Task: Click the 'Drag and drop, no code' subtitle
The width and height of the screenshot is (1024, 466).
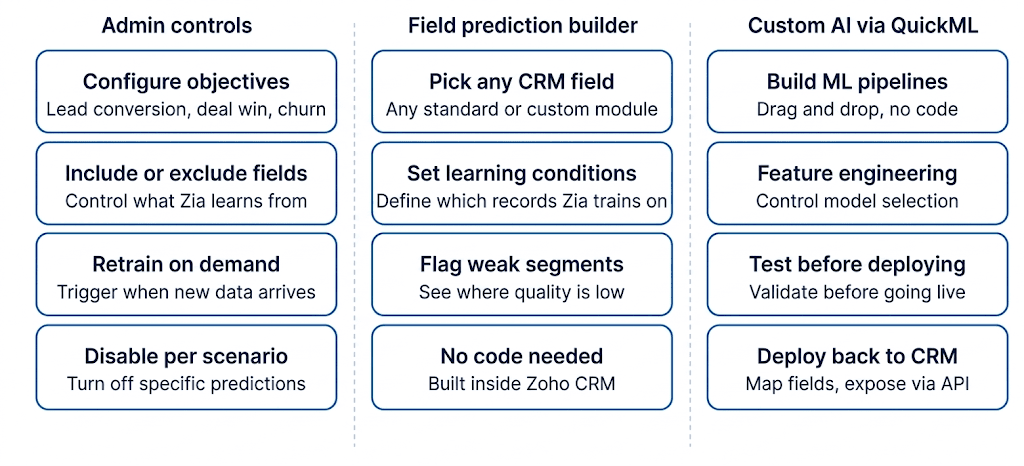Action: [x=857, y=109]
